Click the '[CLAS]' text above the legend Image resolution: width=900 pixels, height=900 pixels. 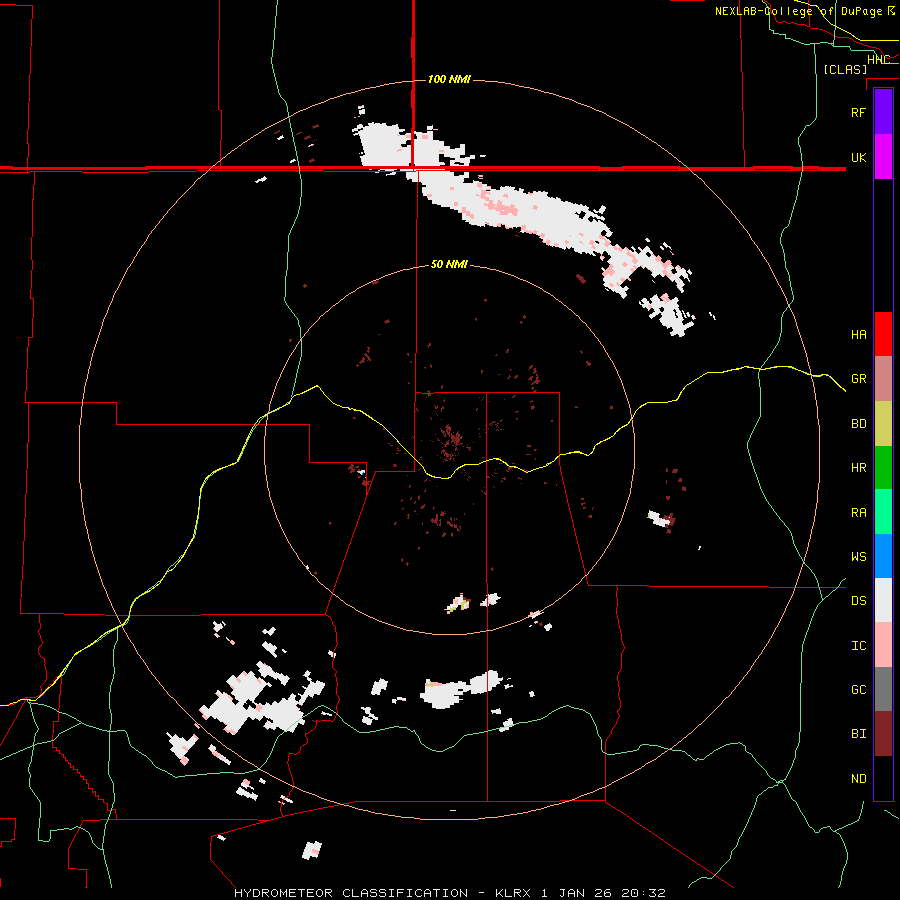pos(845,70)
